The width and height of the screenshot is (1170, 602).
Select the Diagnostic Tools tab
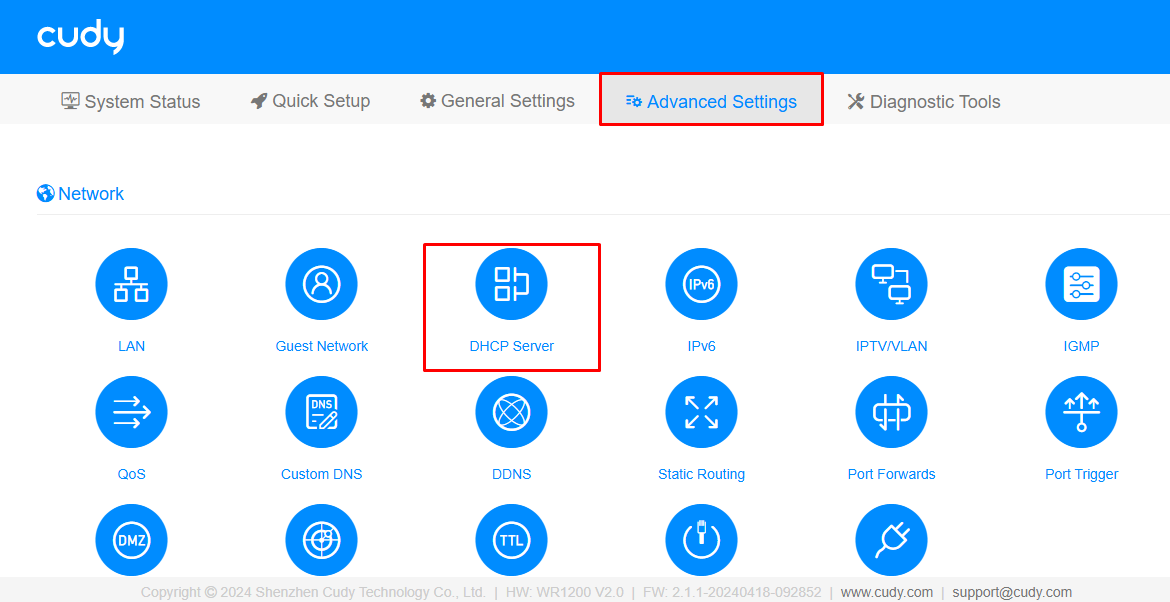(x=924, y=102)
